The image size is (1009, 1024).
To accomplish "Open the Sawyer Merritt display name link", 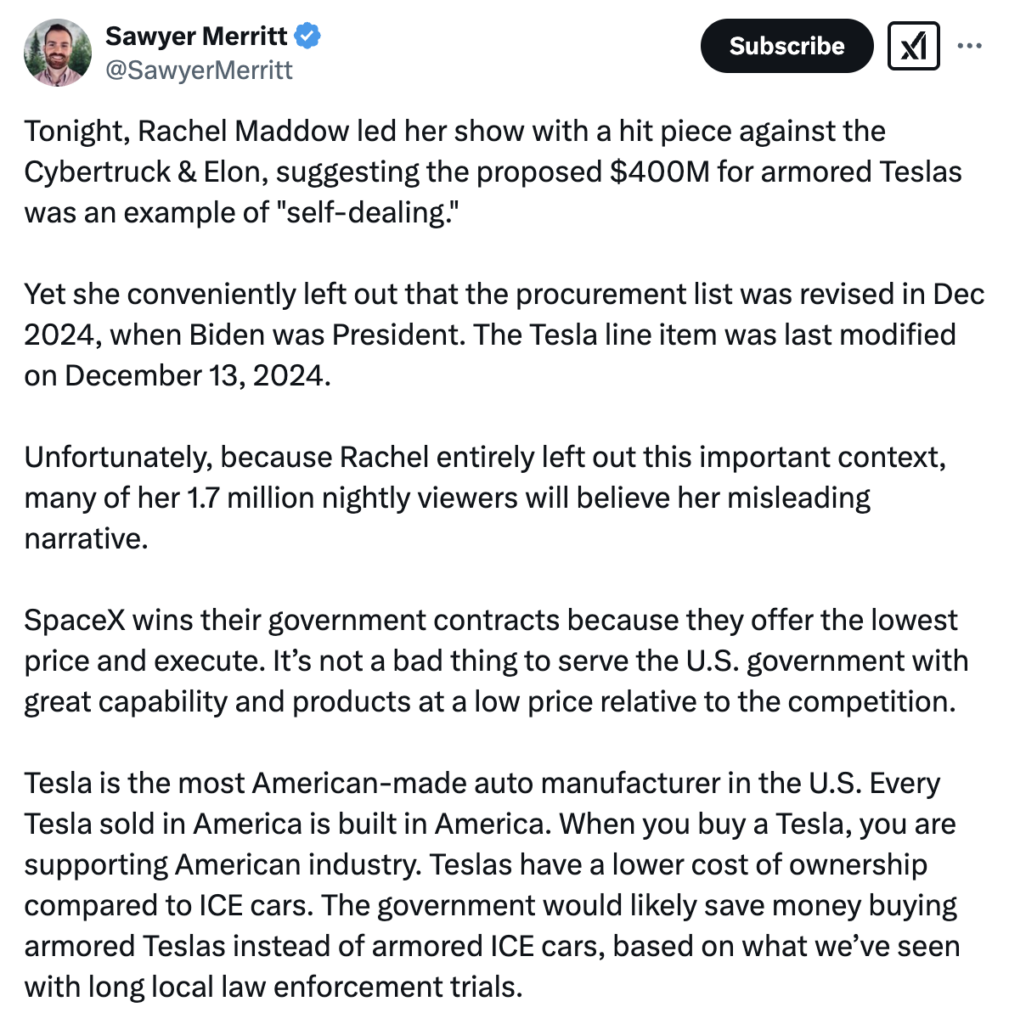I will (196, 36).
